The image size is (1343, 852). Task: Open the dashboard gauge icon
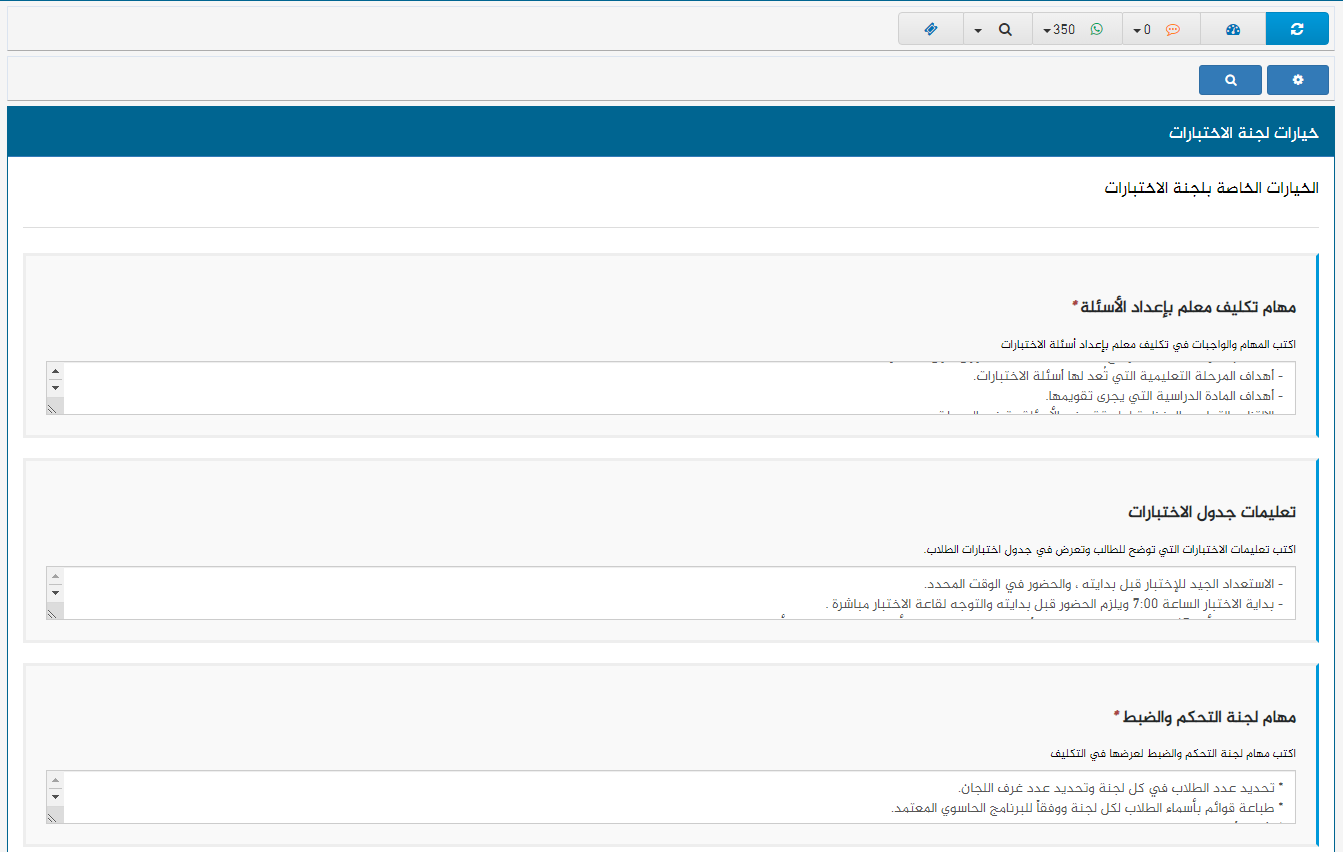(x=1232, y=29)
